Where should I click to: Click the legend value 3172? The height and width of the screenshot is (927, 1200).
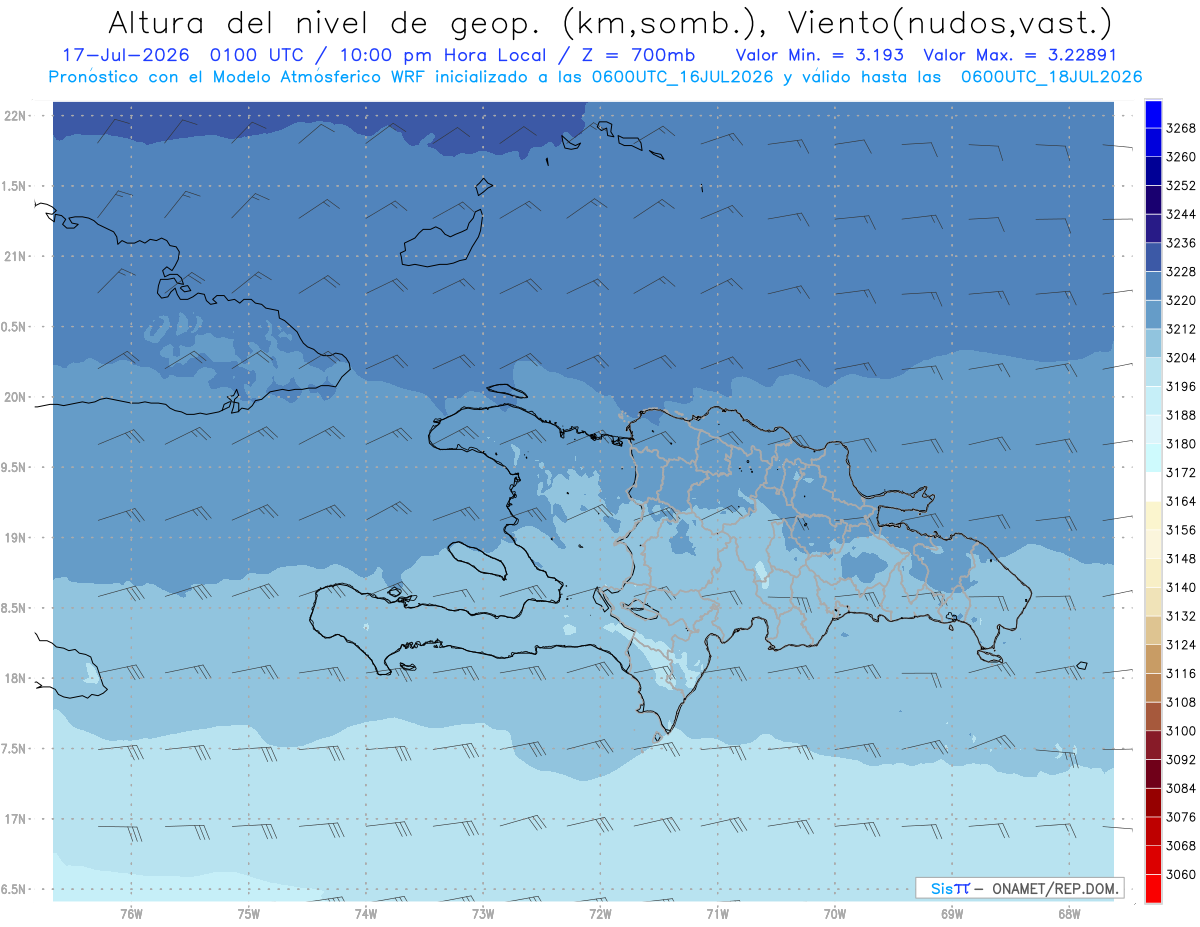click(x=1181, y=473)
